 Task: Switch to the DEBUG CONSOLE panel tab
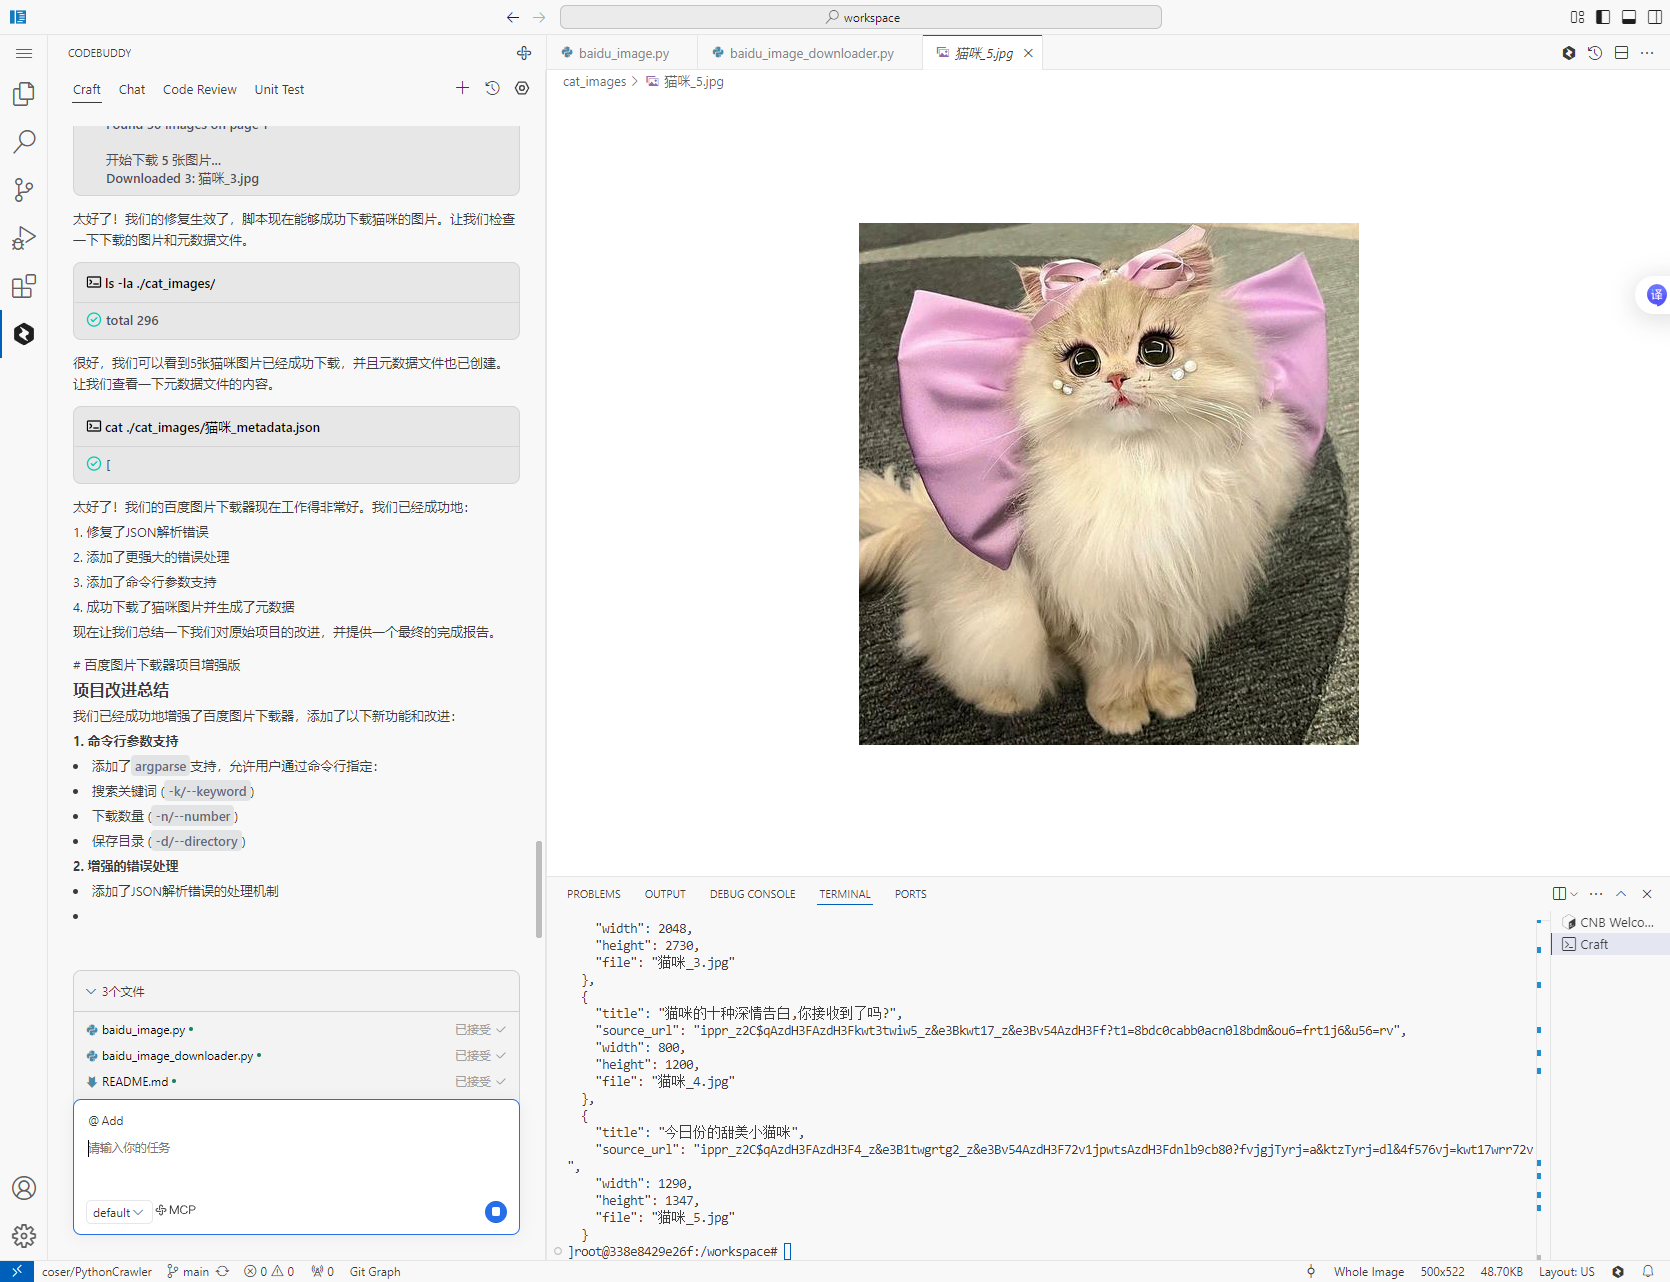(753, 894)
